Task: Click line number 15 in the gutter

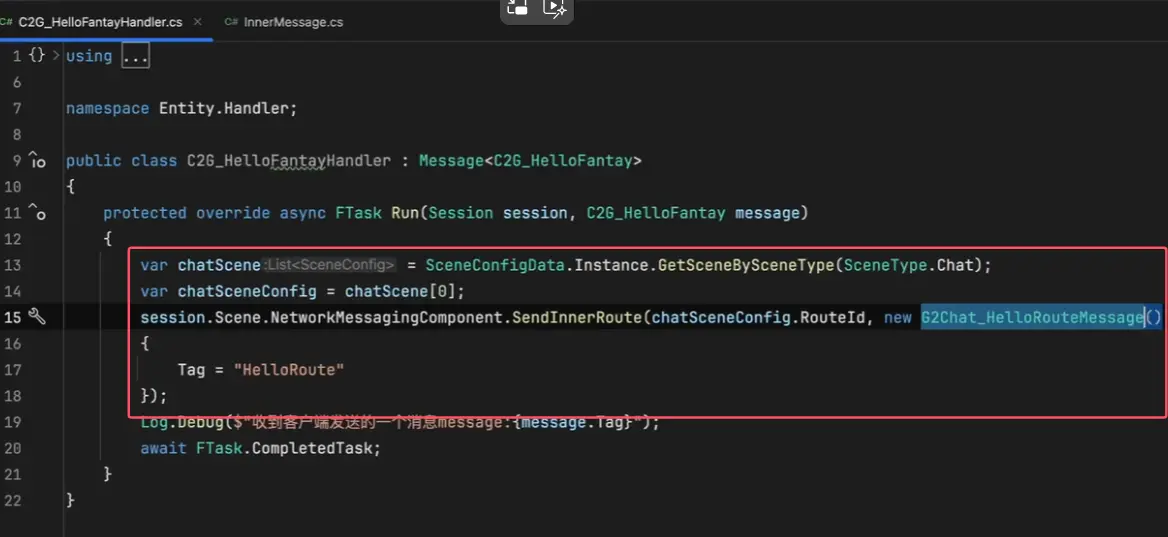Action: point(13,318)
